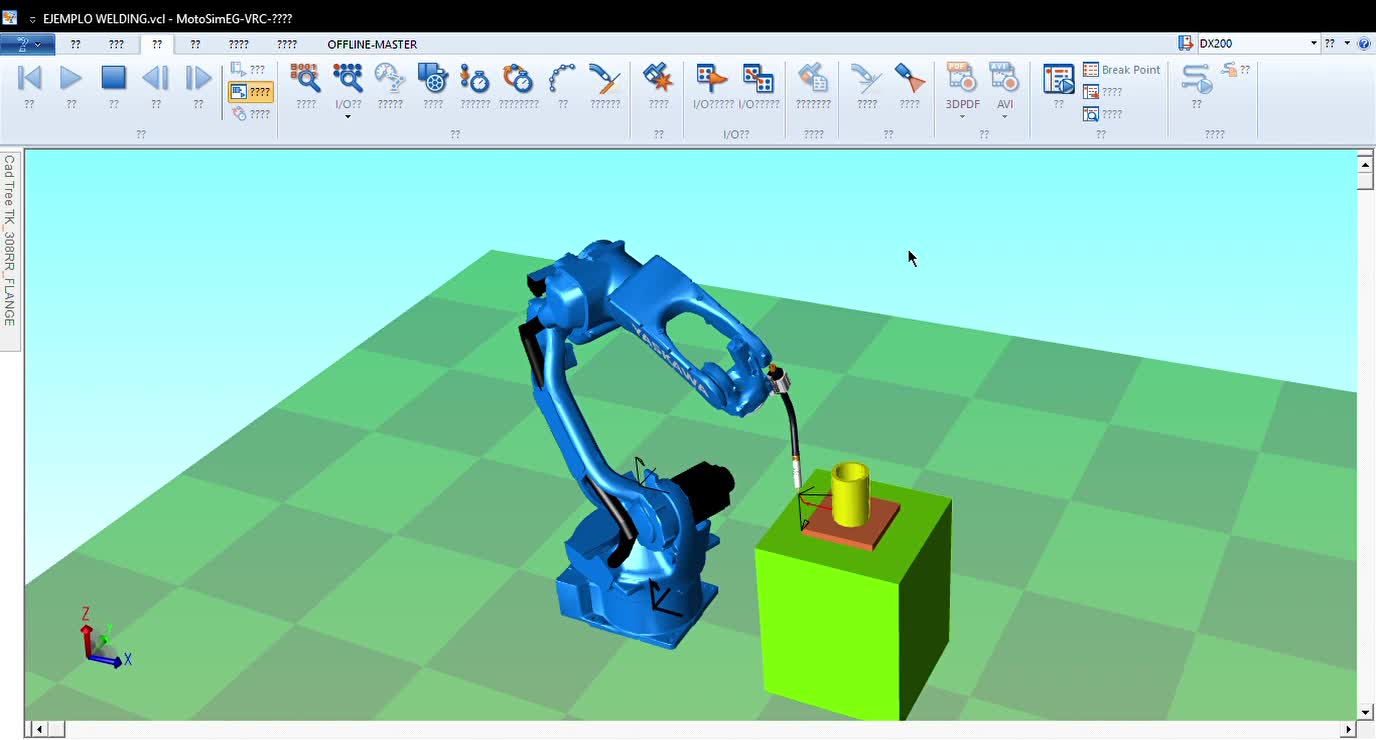Switch to the OFFLINE-MASTER tab
1376x740 pixels.
coord(372,44)
